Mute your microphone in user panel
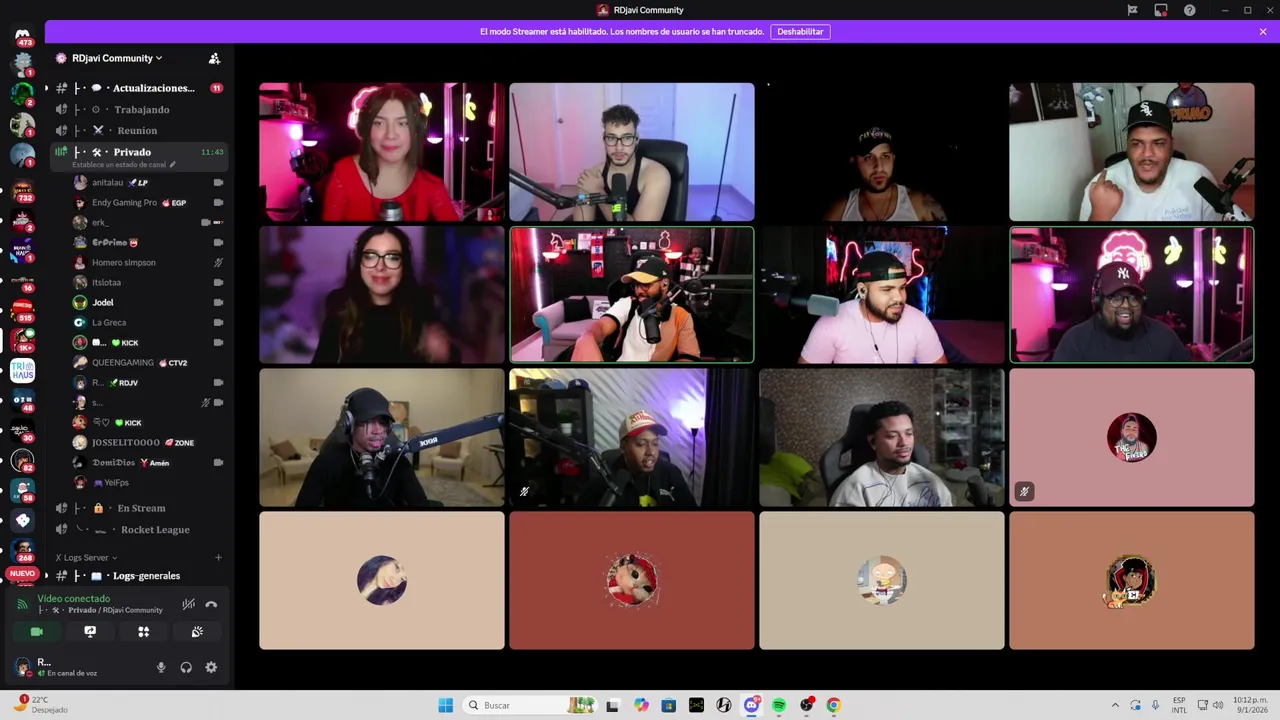The image size is (1280, 720). (x=161, y=667)
